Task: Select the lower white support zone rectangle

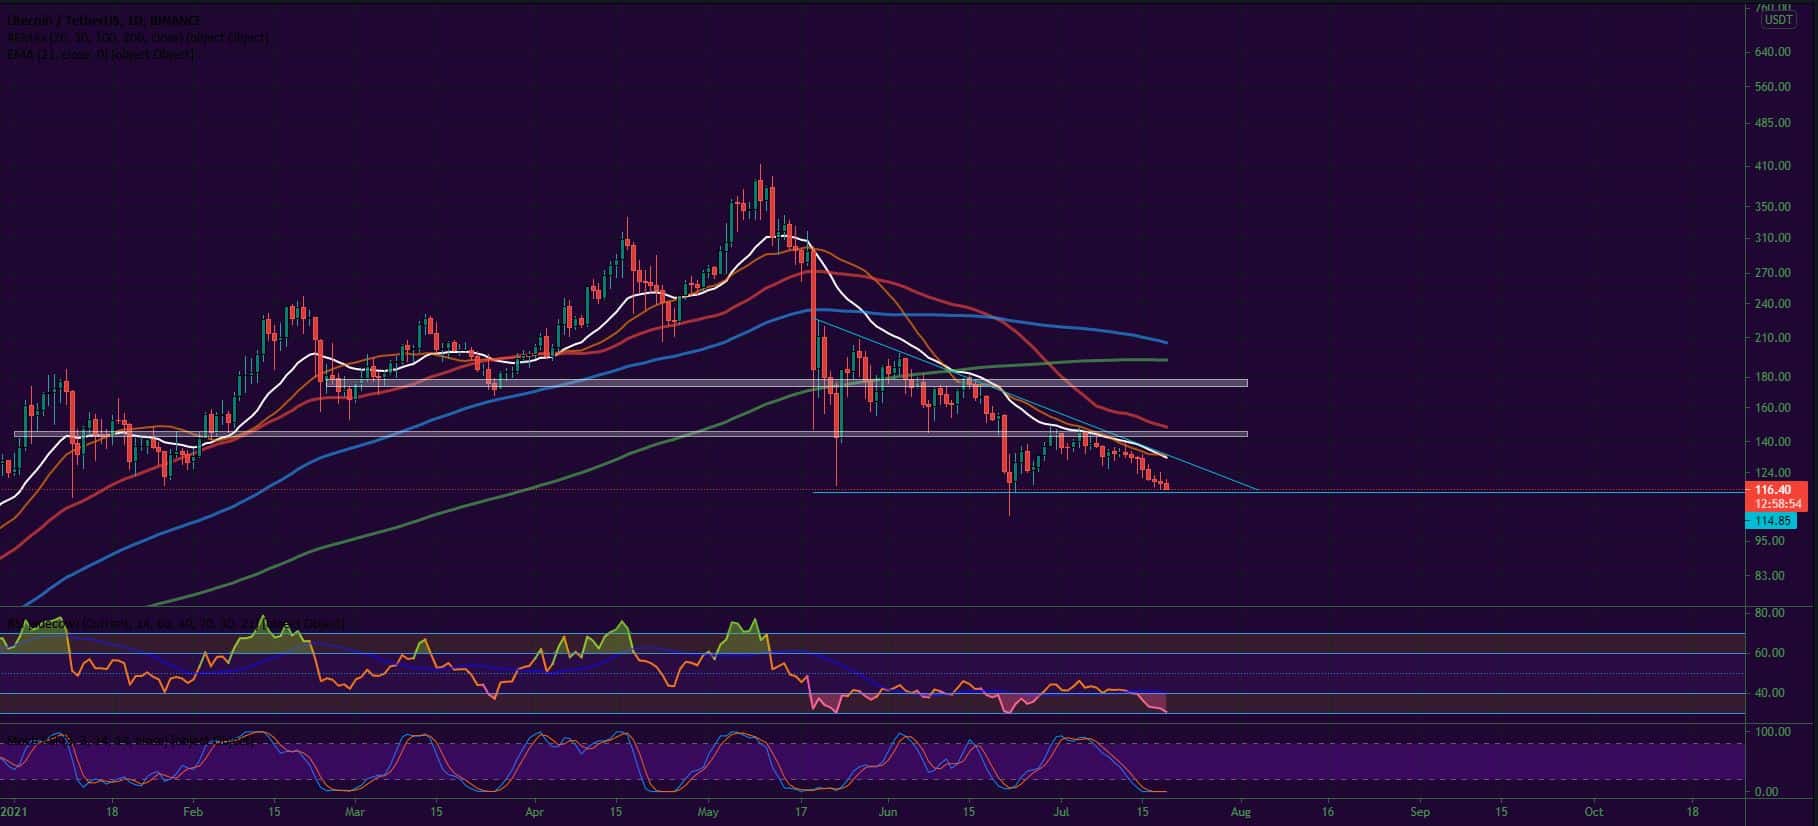Action: (x=631, y=434)
